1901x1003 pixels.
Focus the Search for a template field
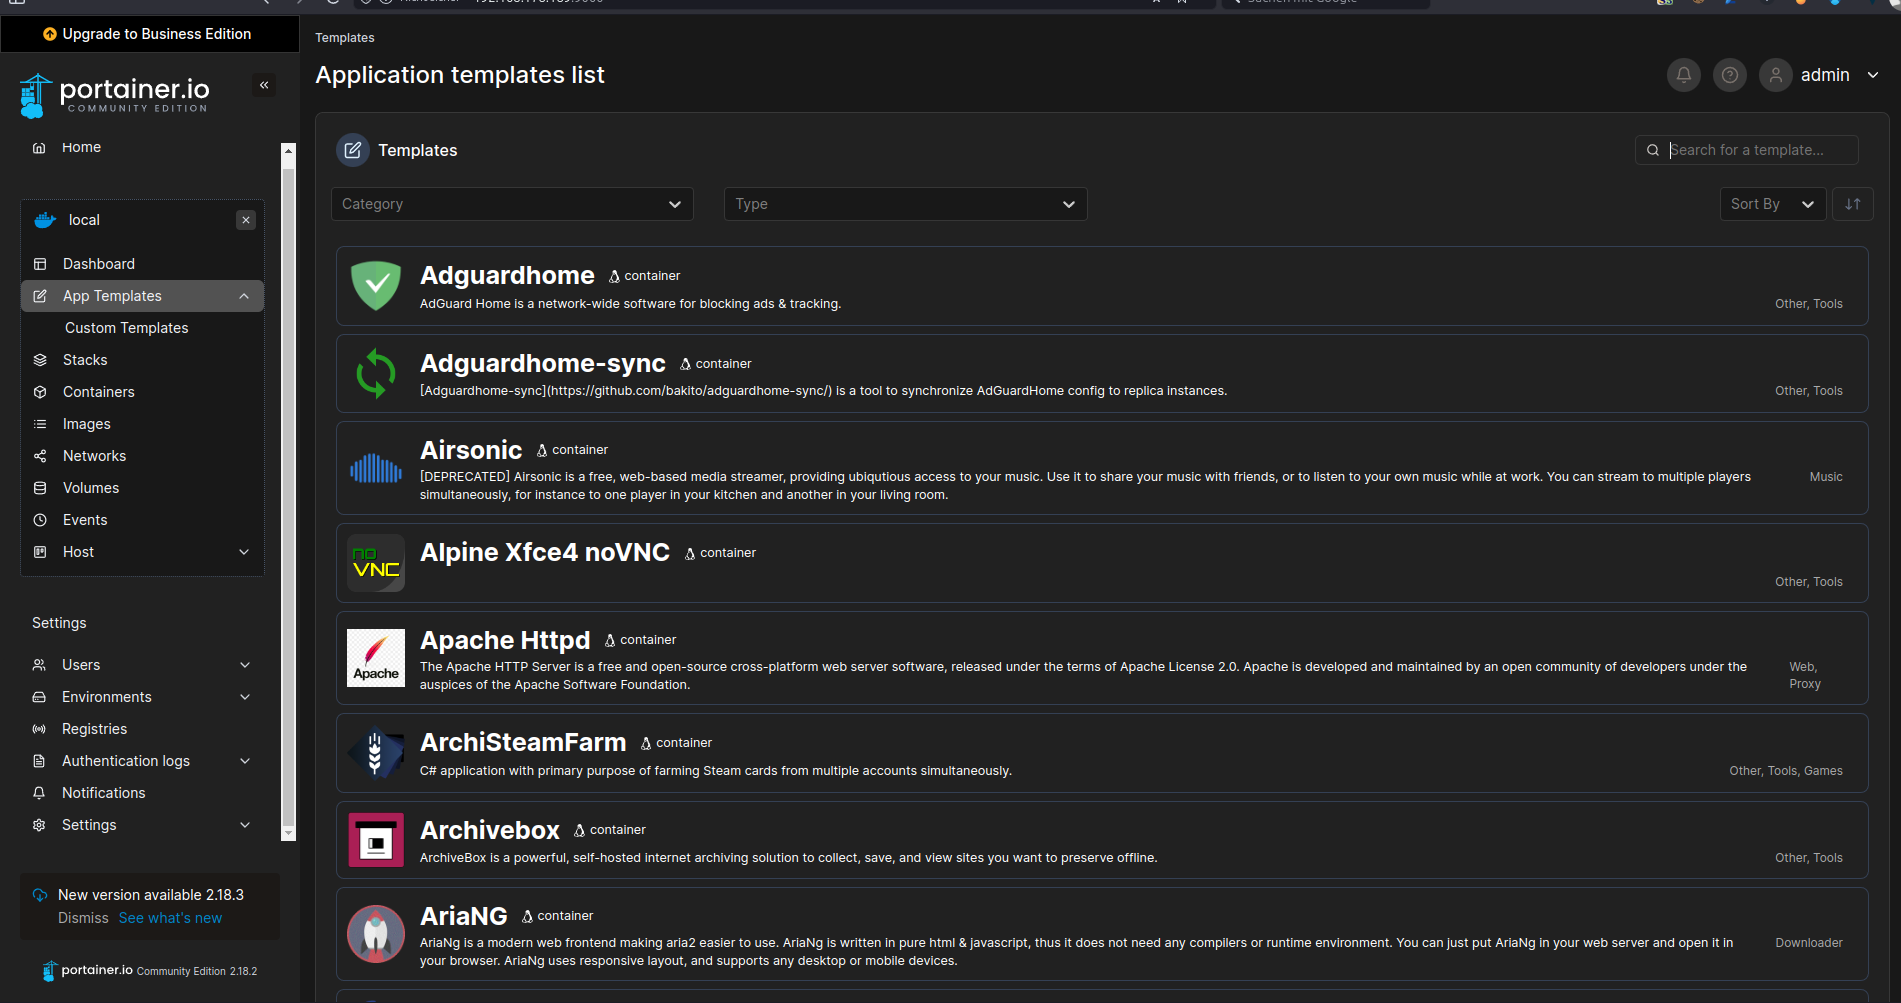coord(1746,150)
